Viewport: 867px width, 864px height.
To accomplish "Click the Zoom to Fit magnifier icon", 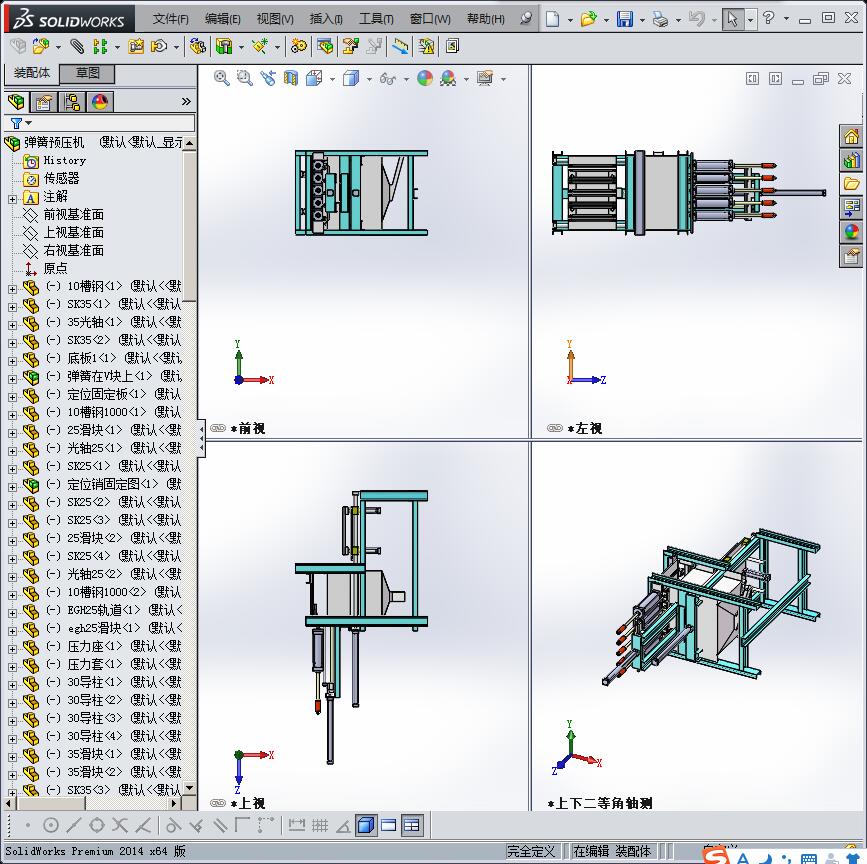I will coord(222,78).
